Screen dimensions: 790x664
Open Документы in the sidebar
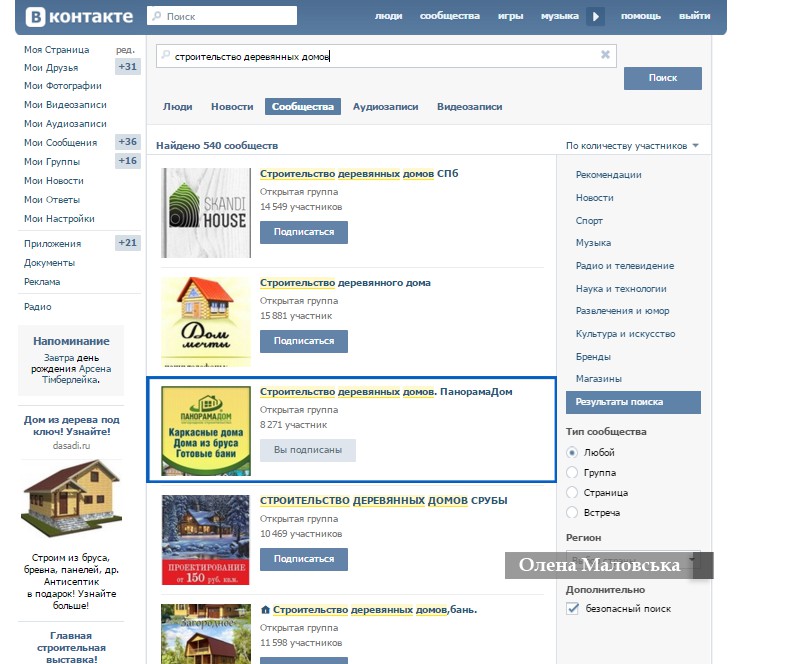49,262
